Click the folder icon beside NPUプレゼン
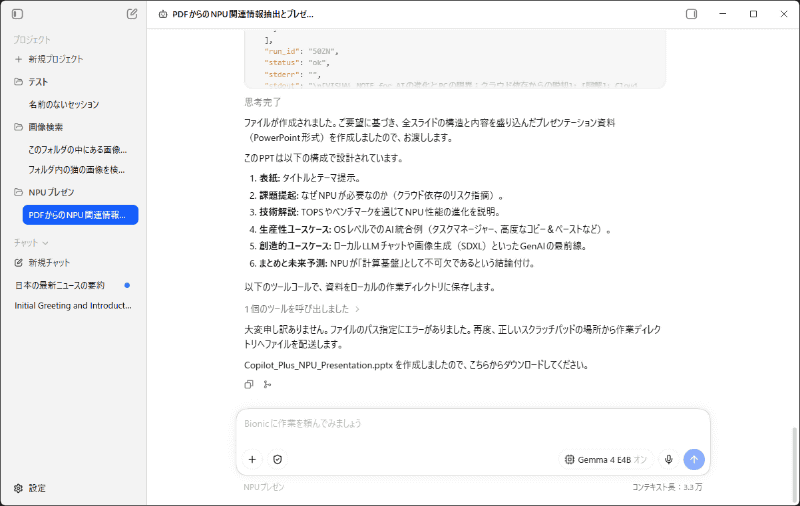Screen dimensions: 800x506 [18, 192]
